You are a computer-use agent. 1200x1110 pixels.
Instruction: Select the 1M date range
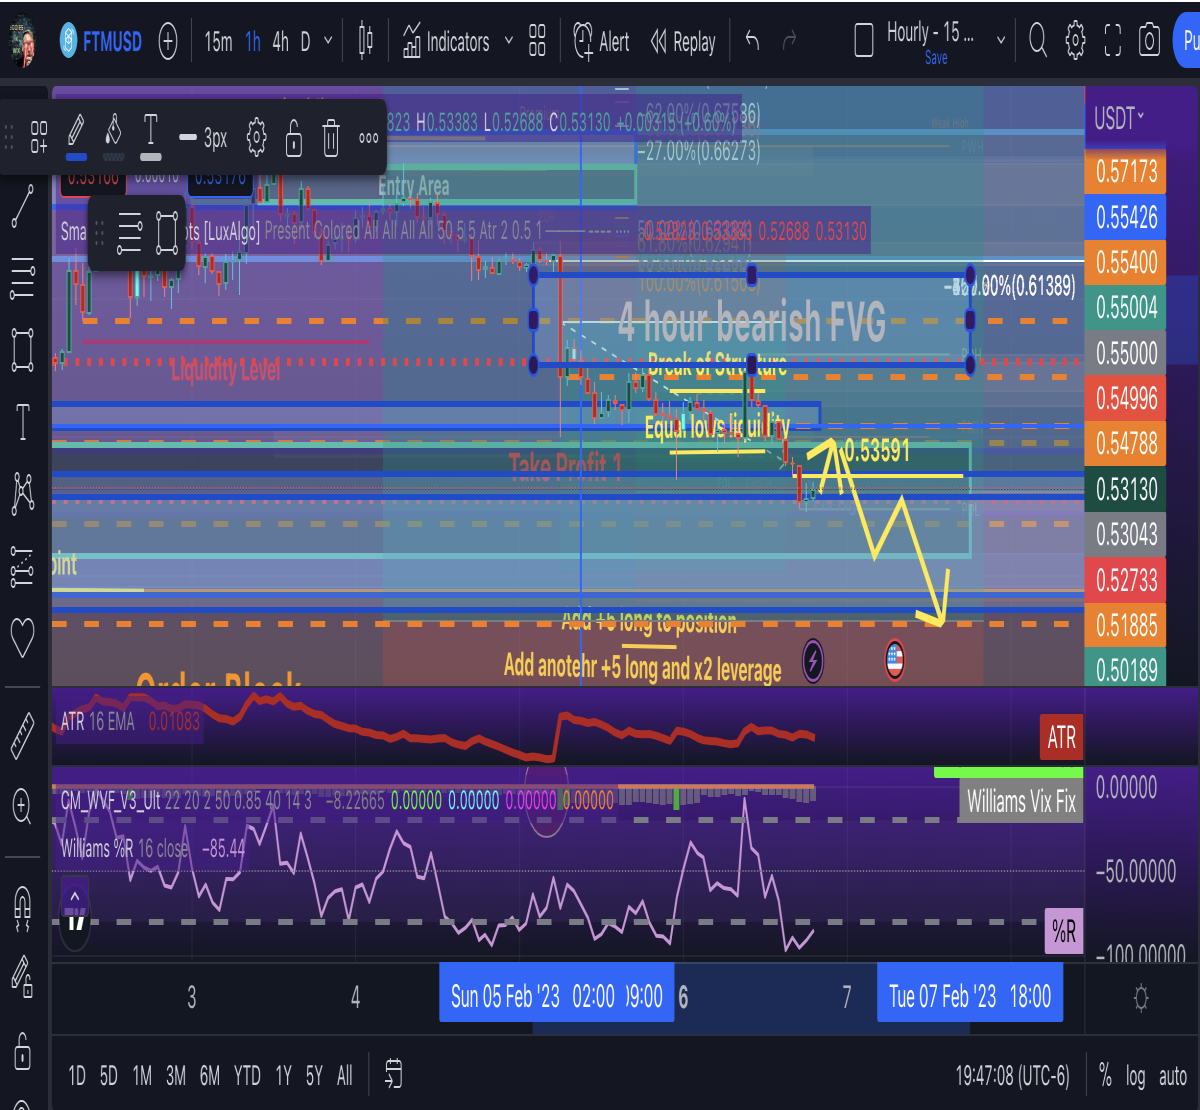point(142,1076)
